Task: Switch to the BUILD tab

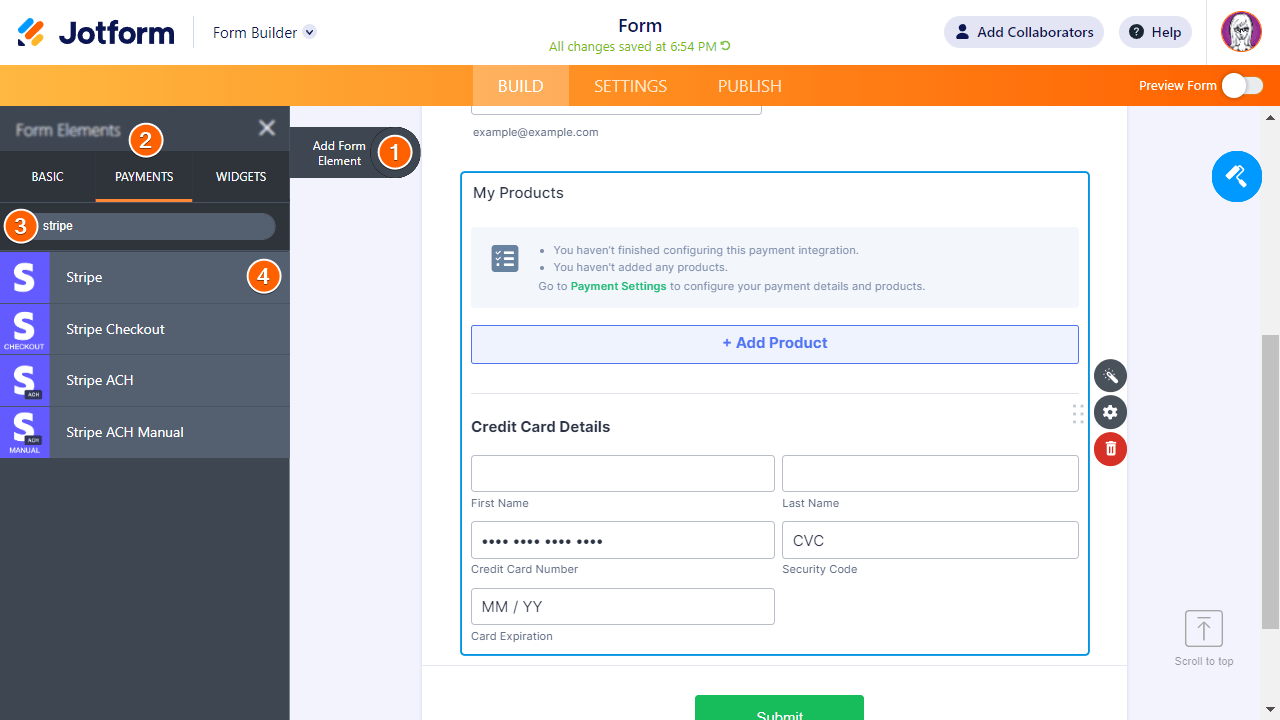Action: pos(521,86)
